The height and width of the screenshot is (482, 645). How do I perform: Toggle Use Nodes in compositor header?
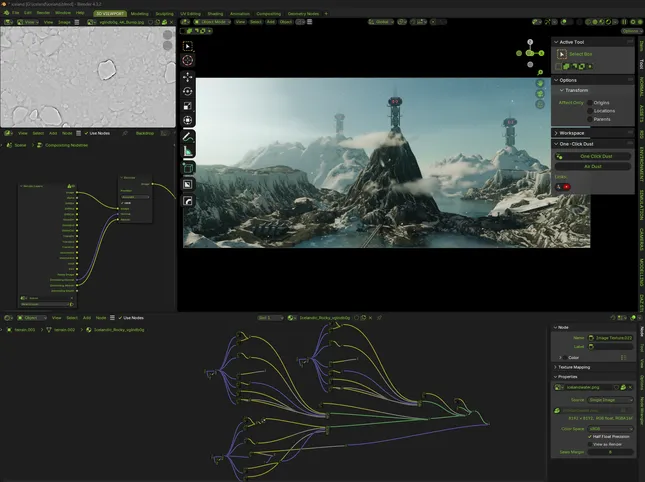[x=97, y=133]
